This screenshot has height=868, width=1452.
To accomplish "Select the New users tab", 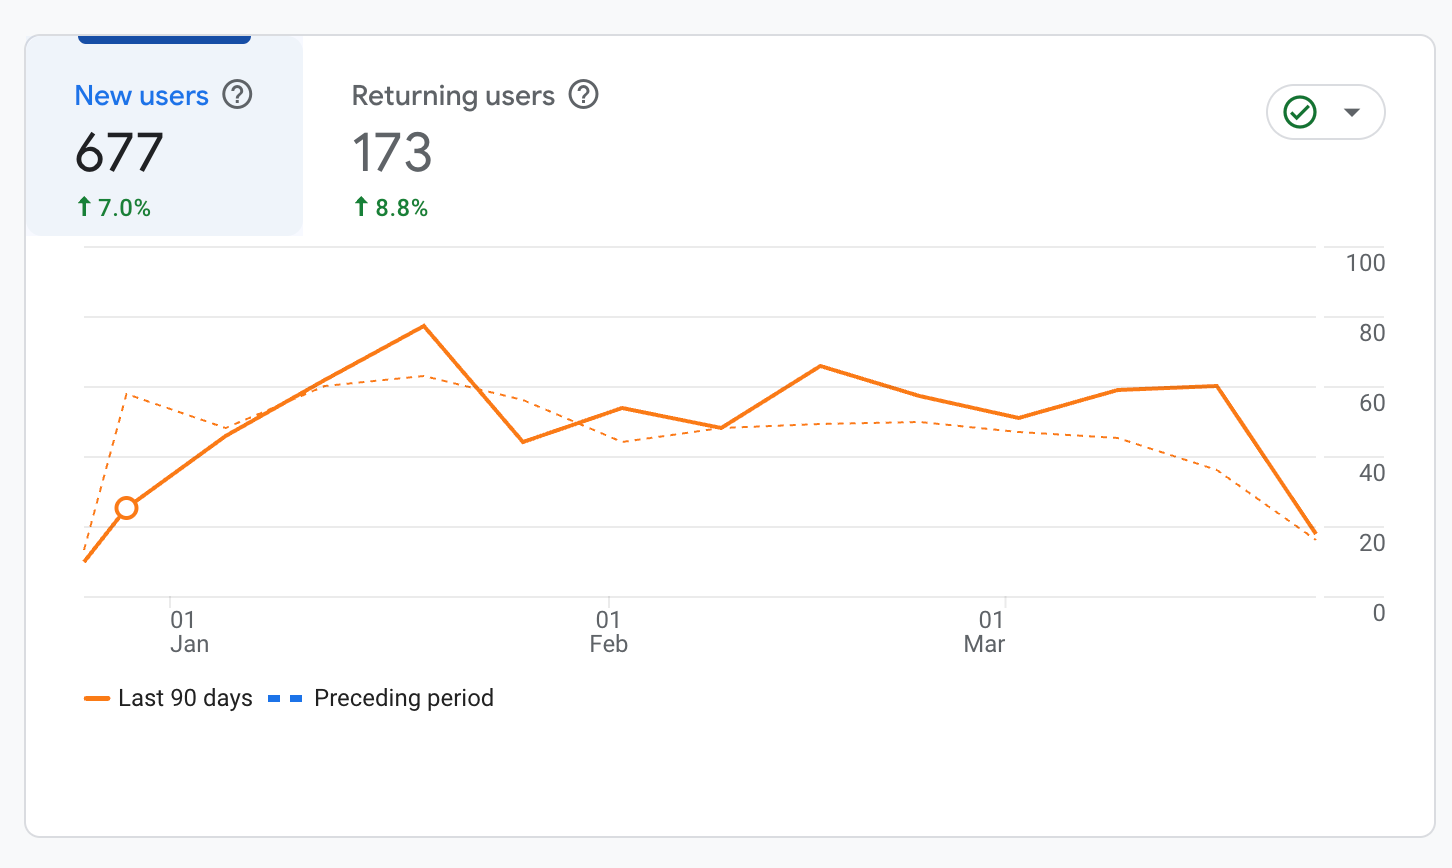I will point(141,95).
